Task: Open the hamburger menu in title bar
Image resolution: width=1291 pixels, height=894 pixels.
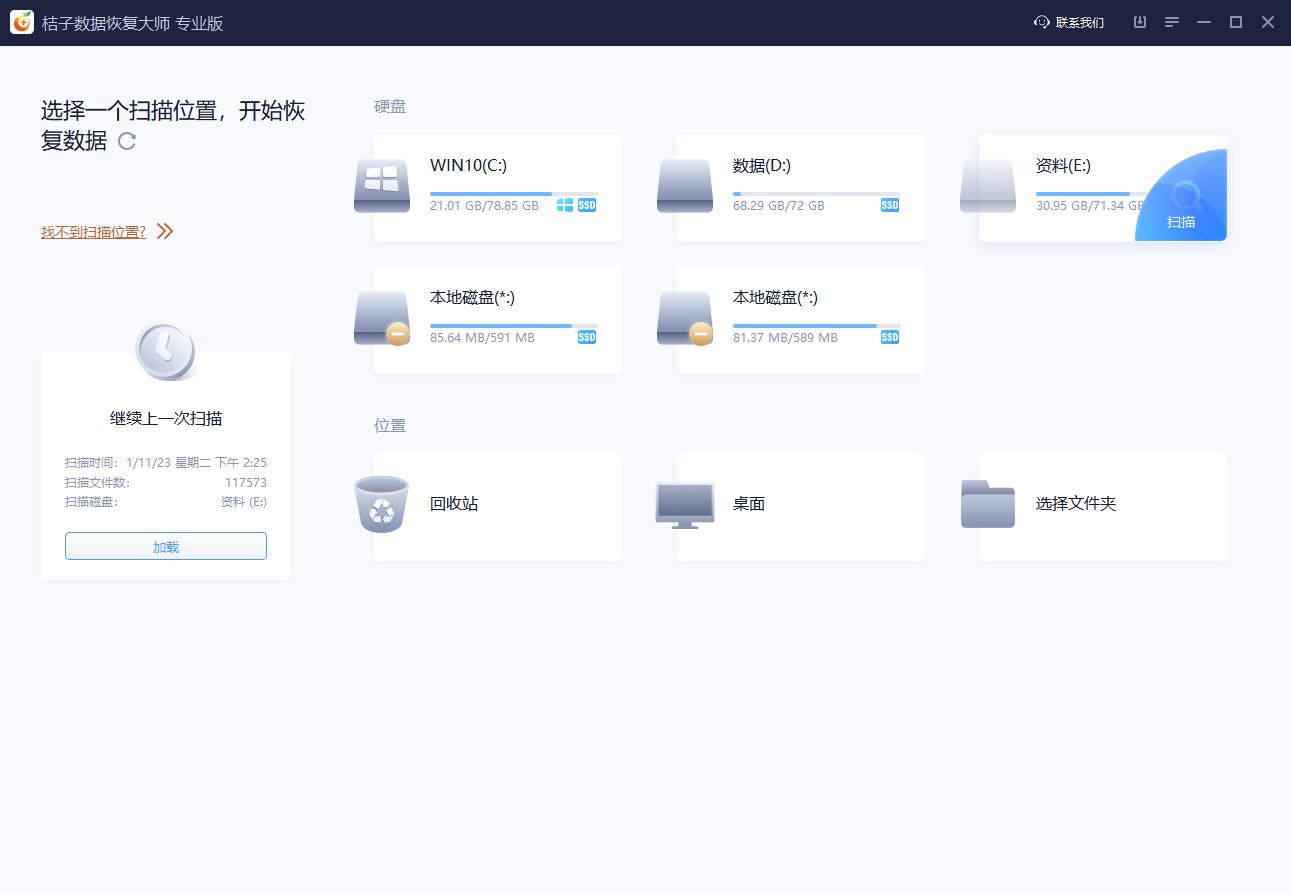Action: [x=1171, y=22]
